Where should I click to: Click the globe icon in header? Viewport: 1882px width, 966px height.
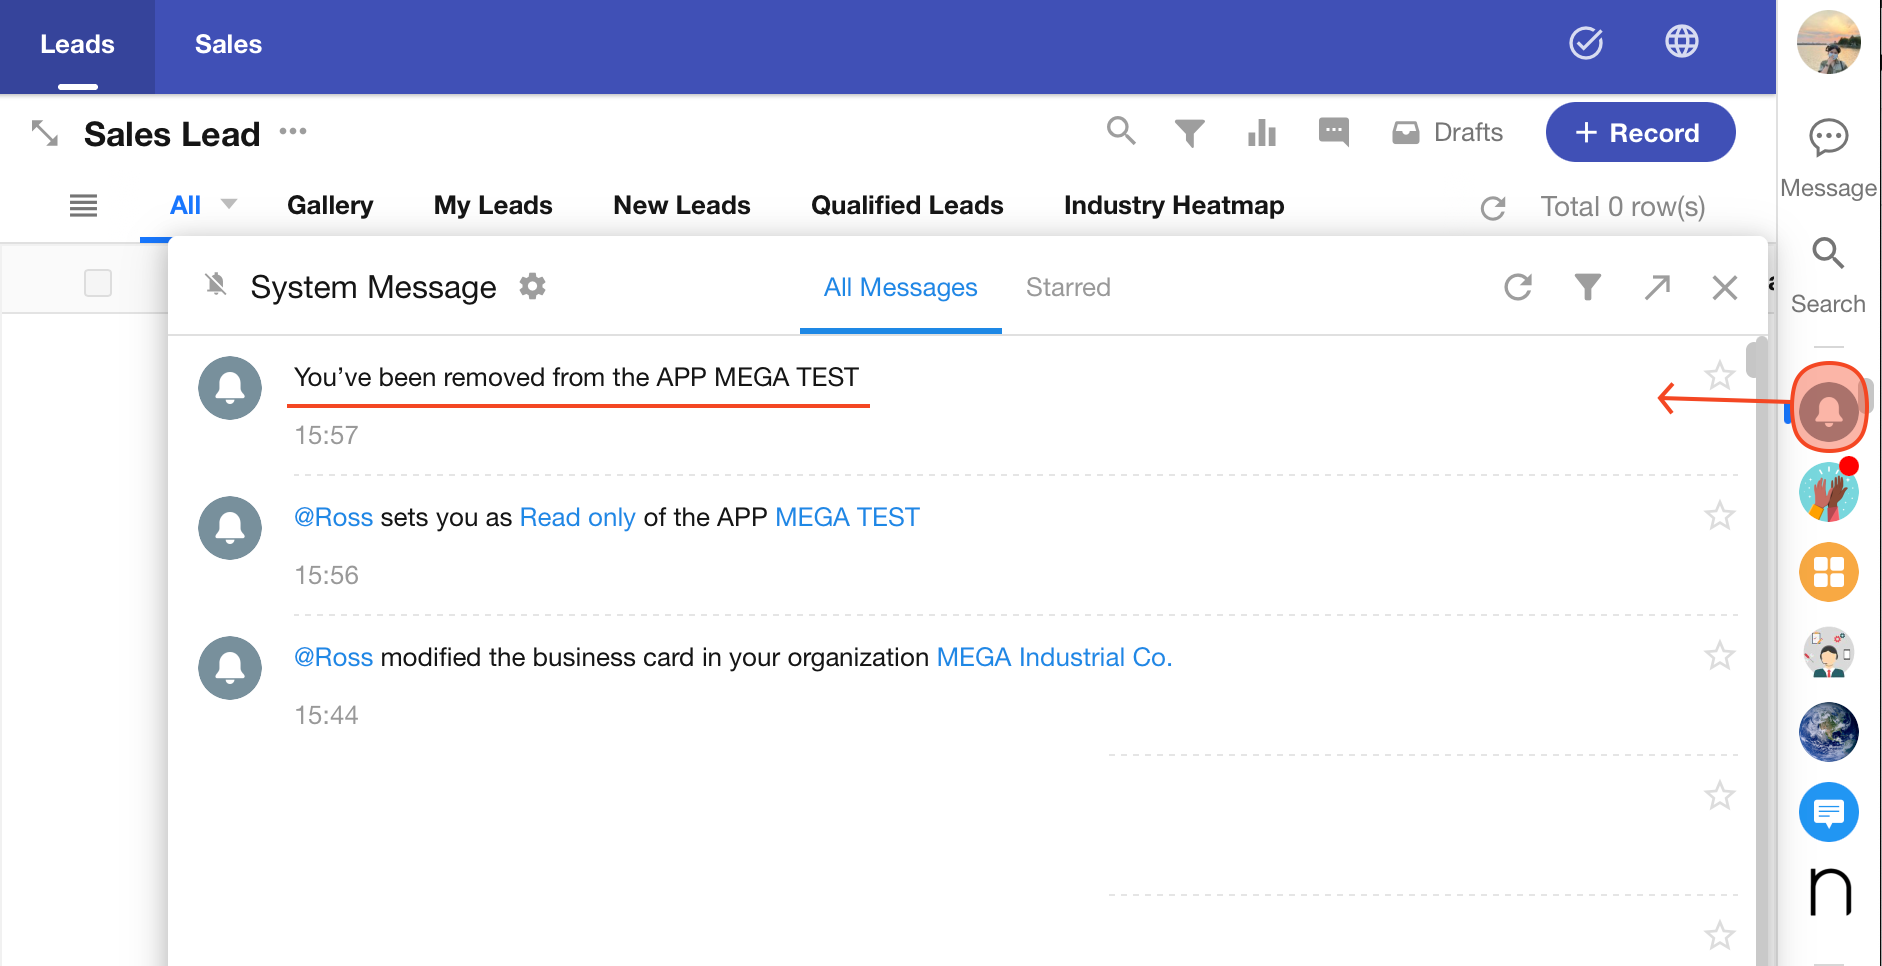(1681, 42)
